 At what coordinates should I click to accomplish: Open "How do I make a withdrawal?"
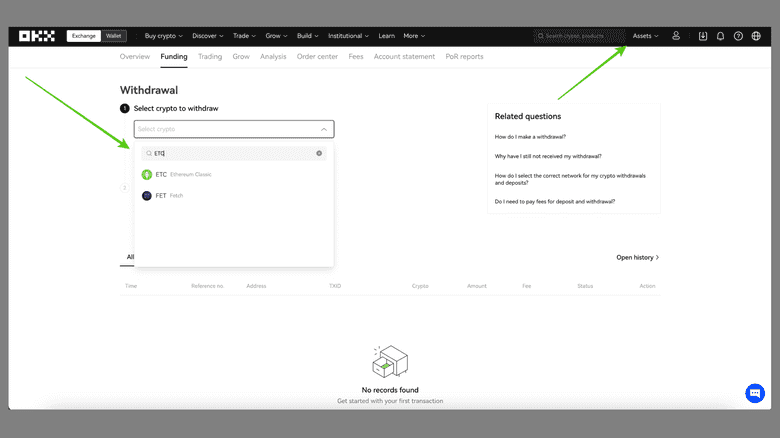point(530,136)
